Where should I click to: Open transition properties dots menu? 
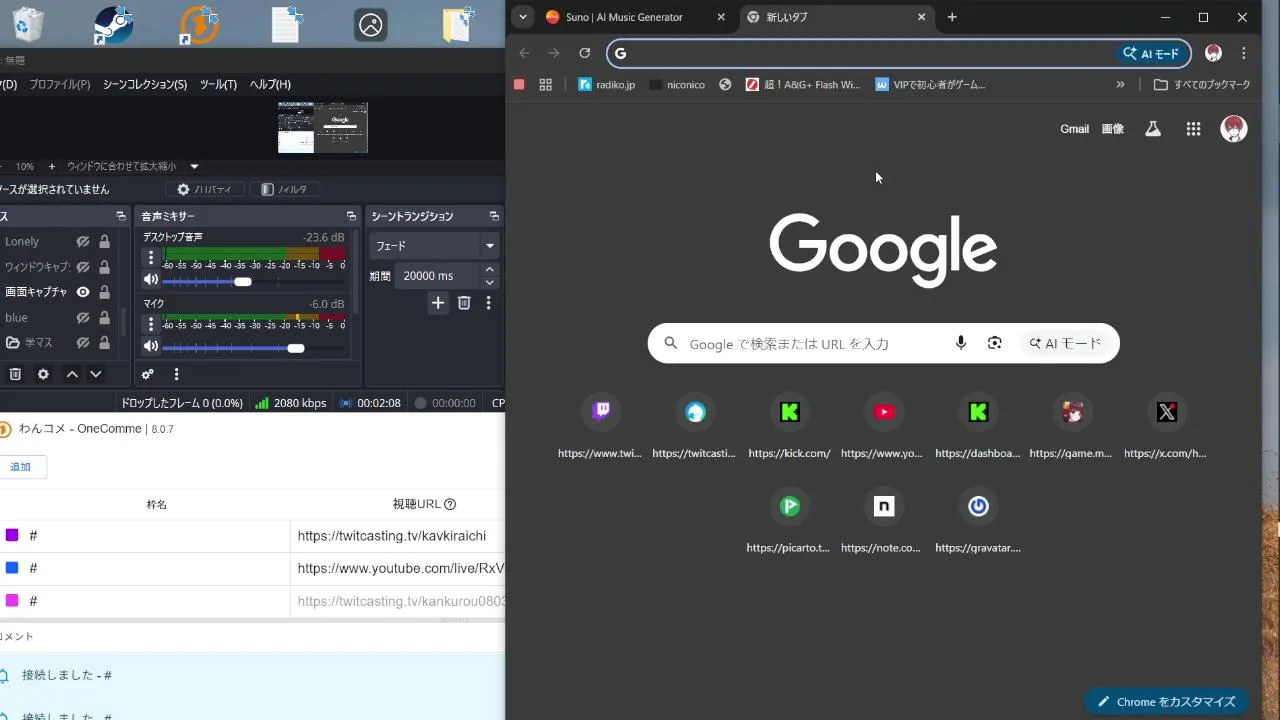(488, 303)
